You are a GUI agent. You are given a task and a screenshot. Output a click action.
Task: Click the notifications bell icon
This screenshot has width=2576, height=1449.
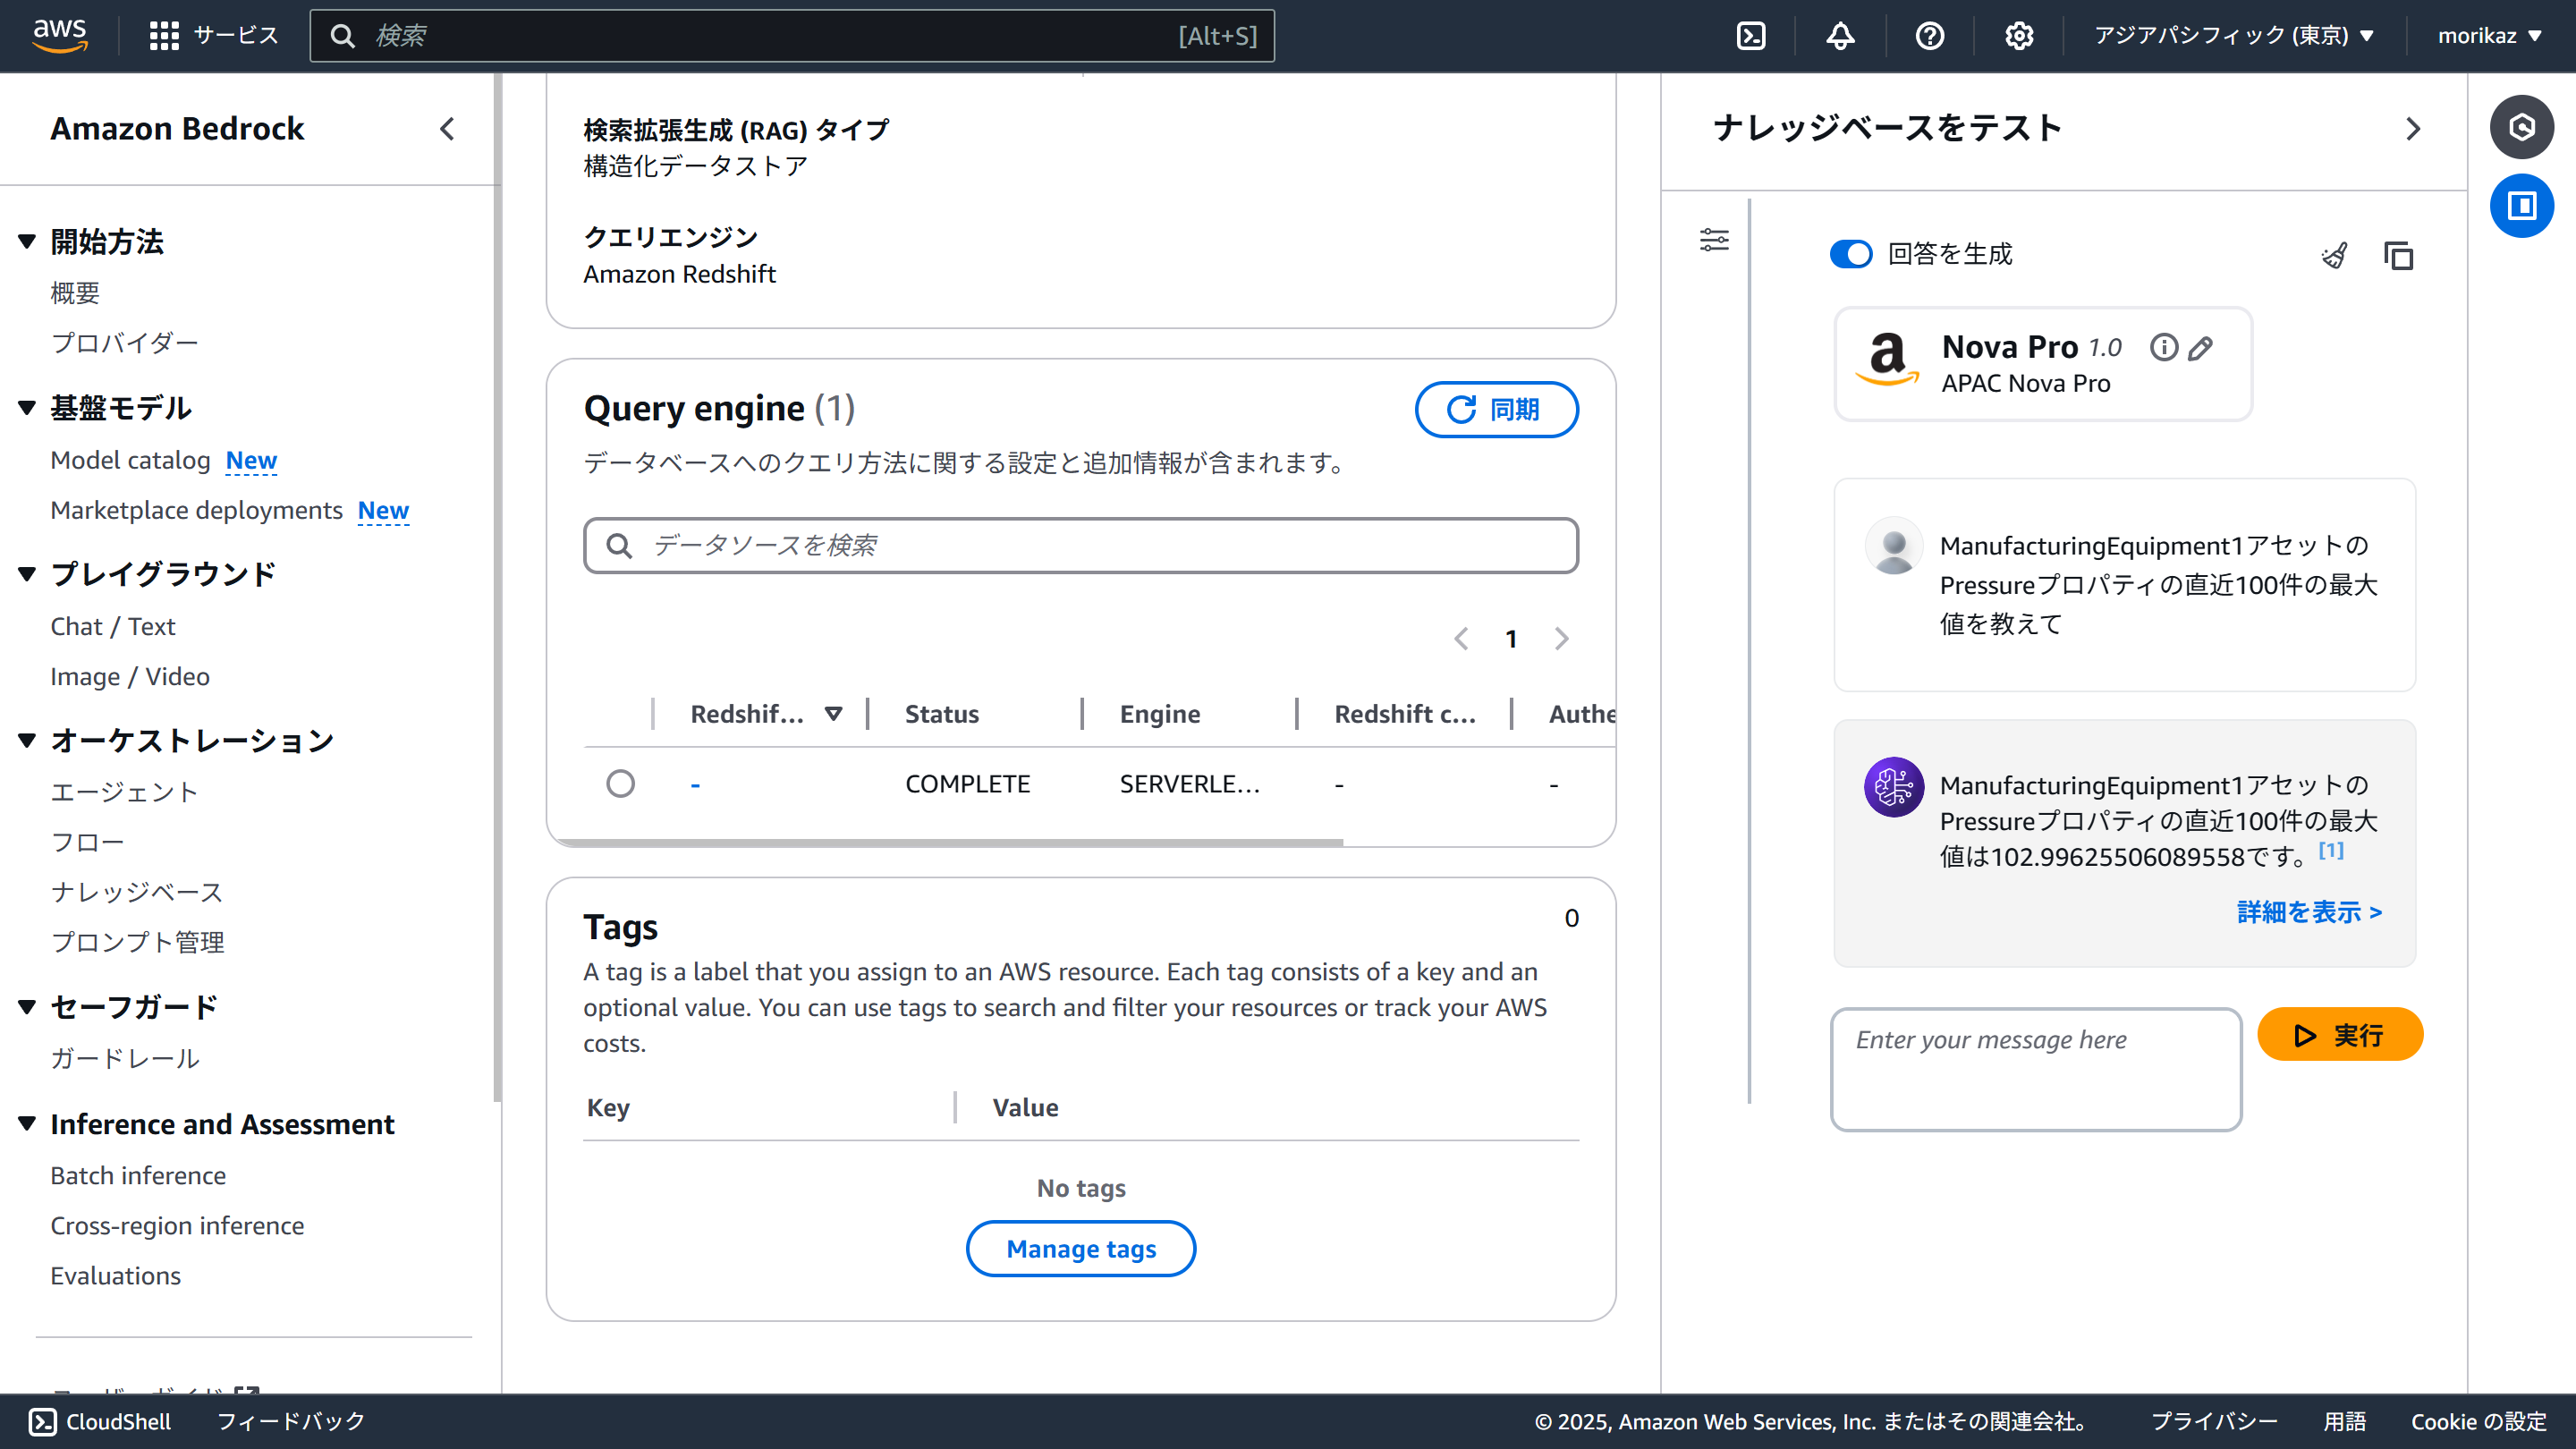[1840, 36]
